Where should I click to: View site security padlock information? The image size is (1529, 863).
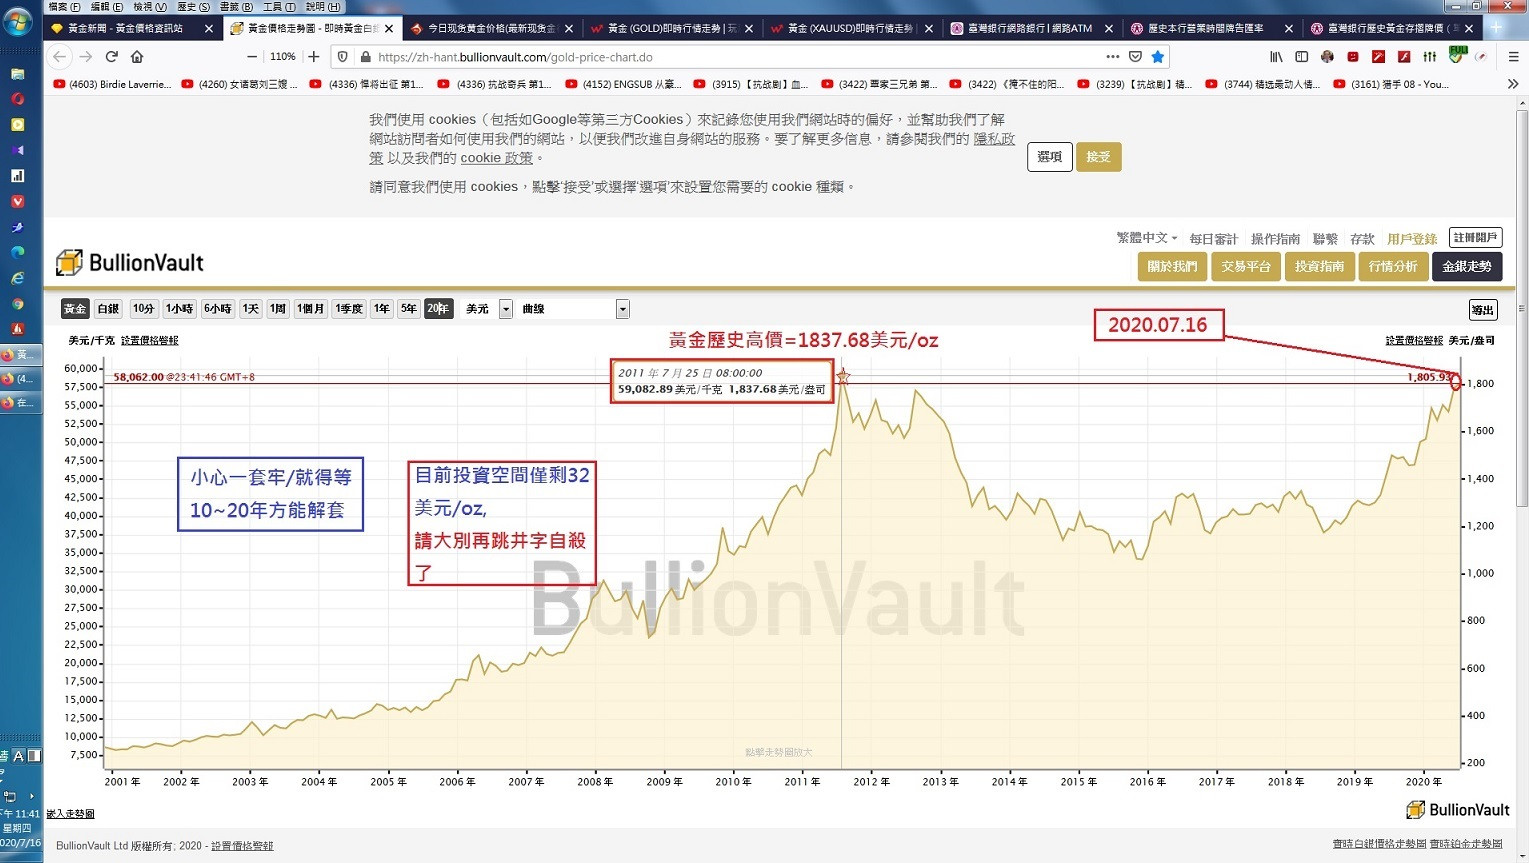point(365,57)
